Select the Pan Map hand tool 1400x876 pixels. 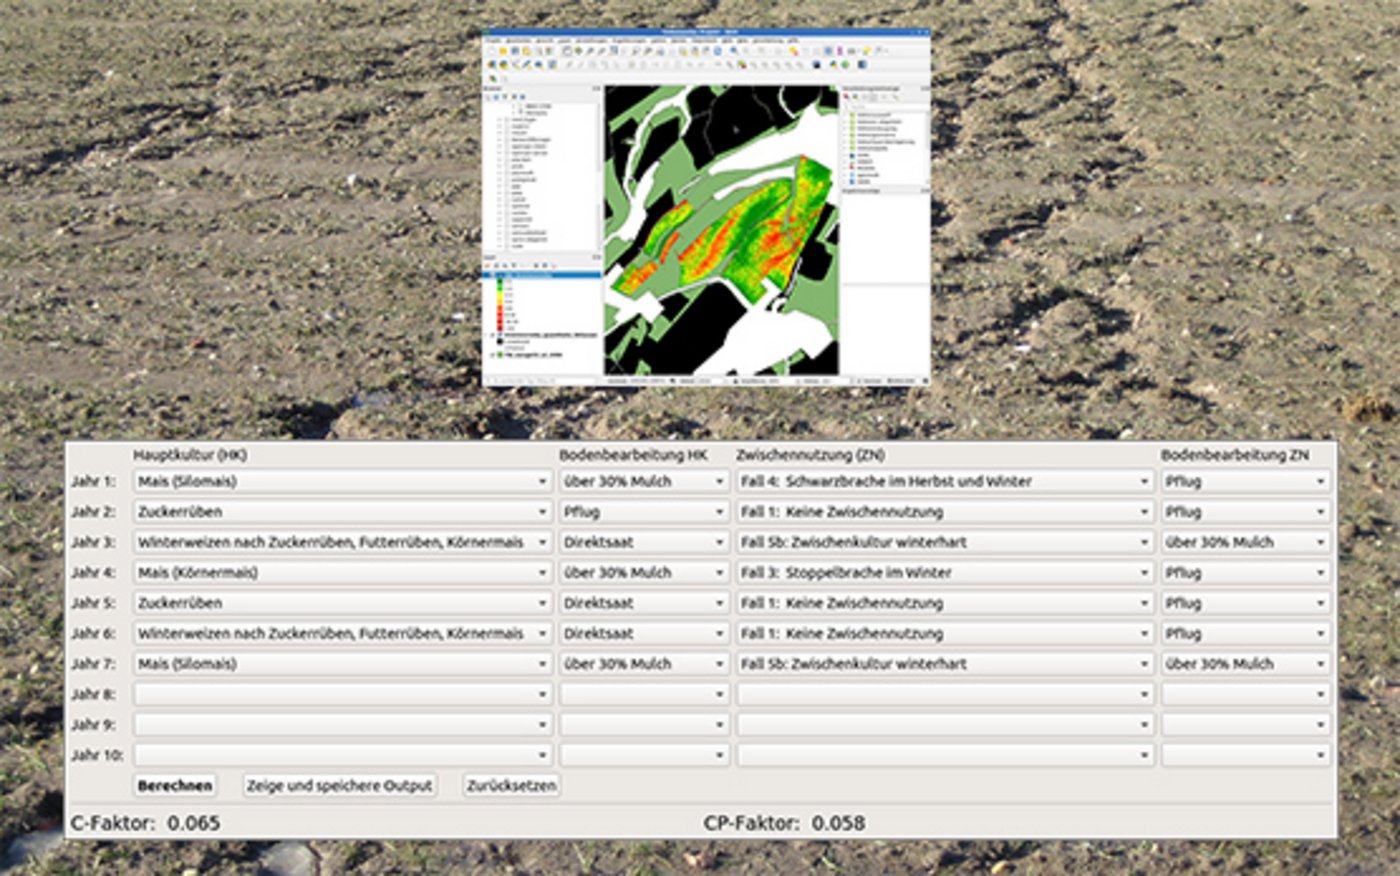pos(567,51)
